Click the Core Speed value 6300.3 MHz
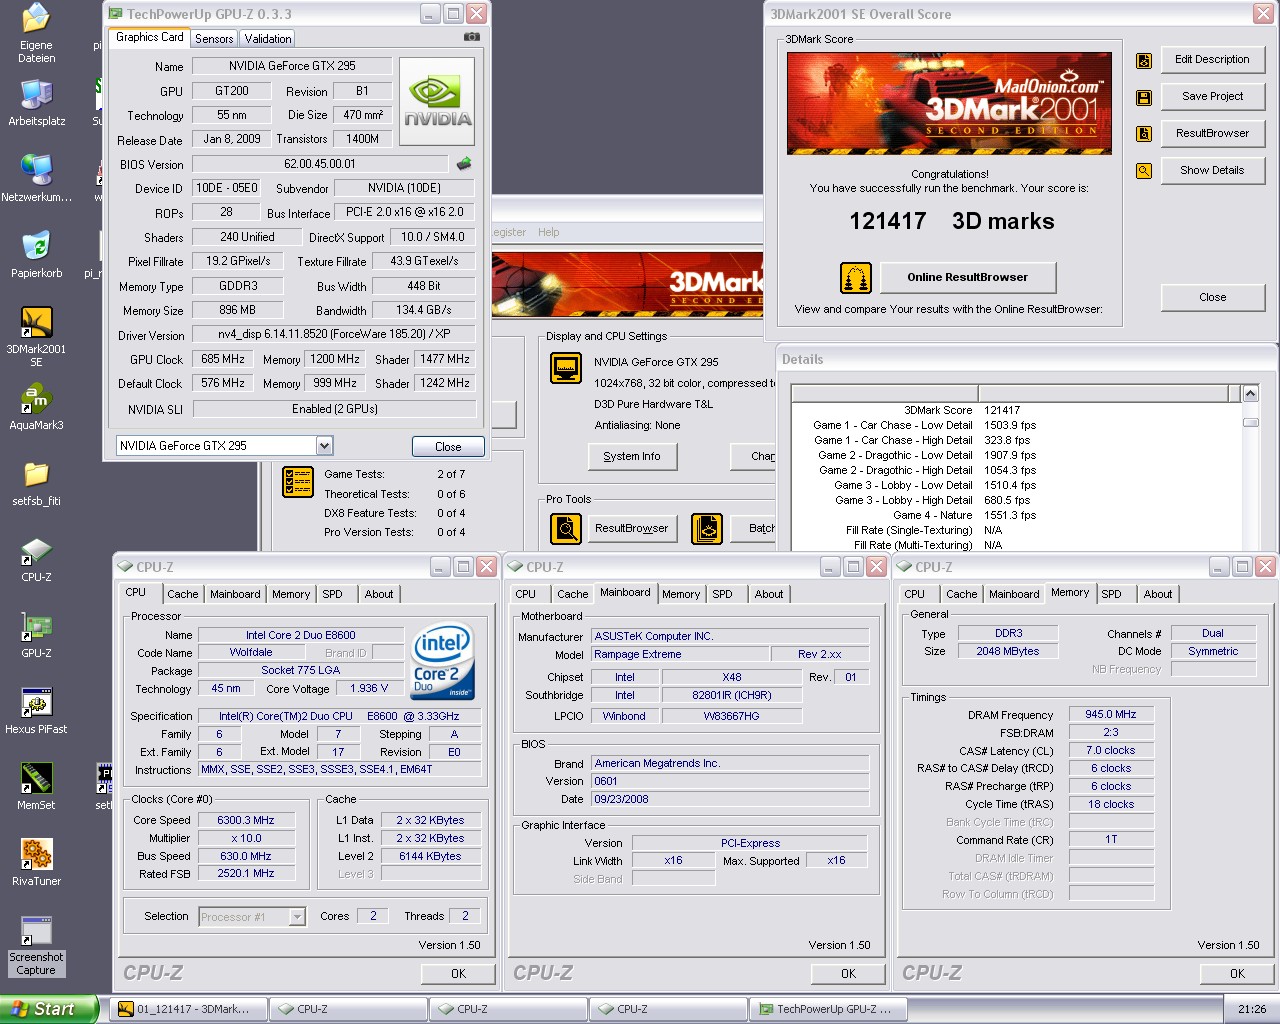Screen dimensions: 1280x1024 coord(246,820)
